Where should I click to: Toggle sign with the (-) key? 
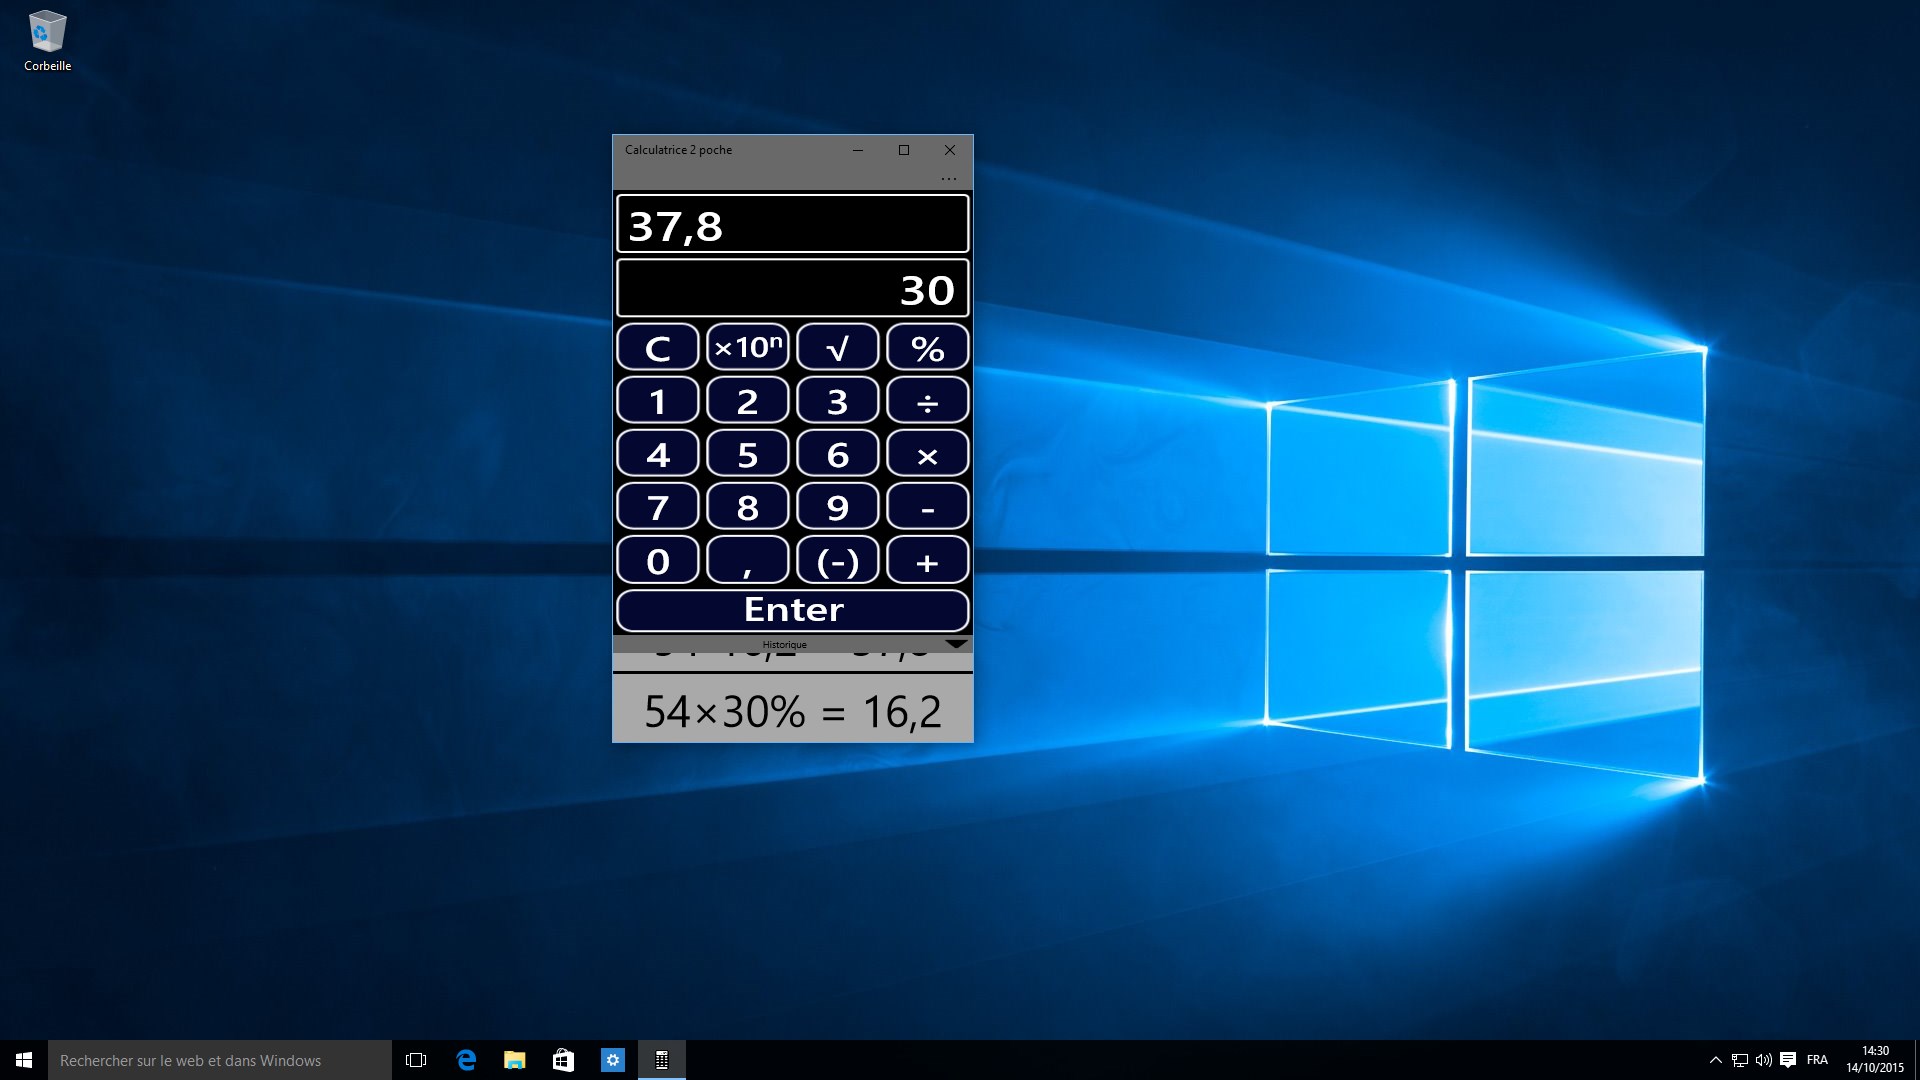coord(837,561)
